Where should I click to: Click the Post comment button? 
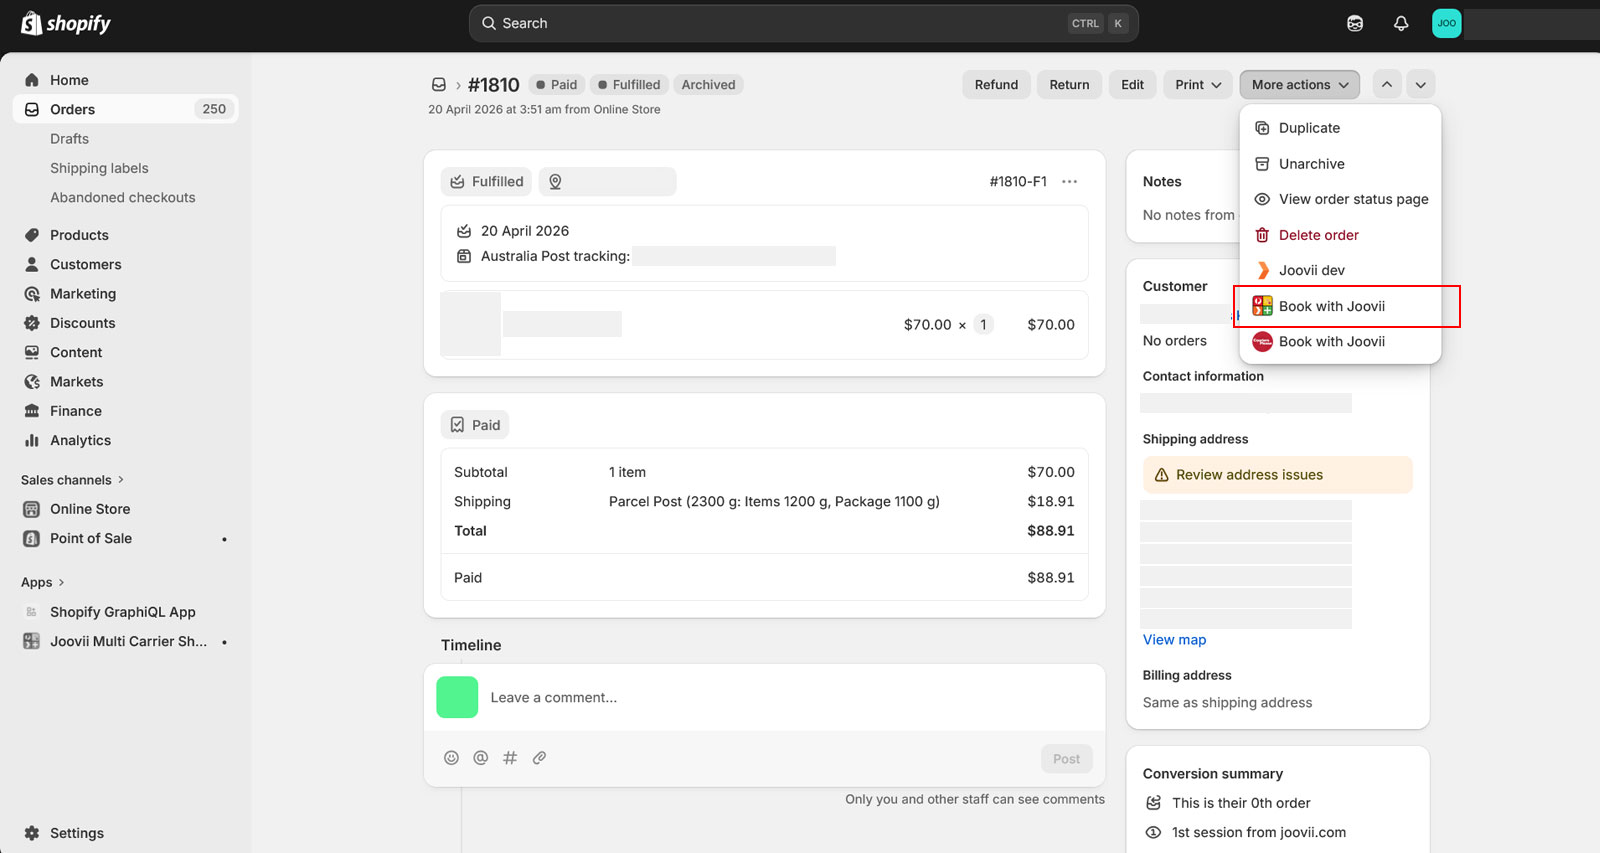(x=1066, y=759)
